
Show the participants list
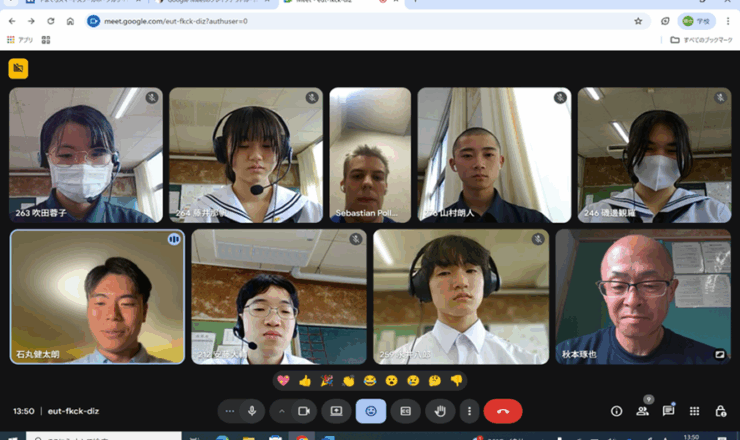(x=642, y=411)
